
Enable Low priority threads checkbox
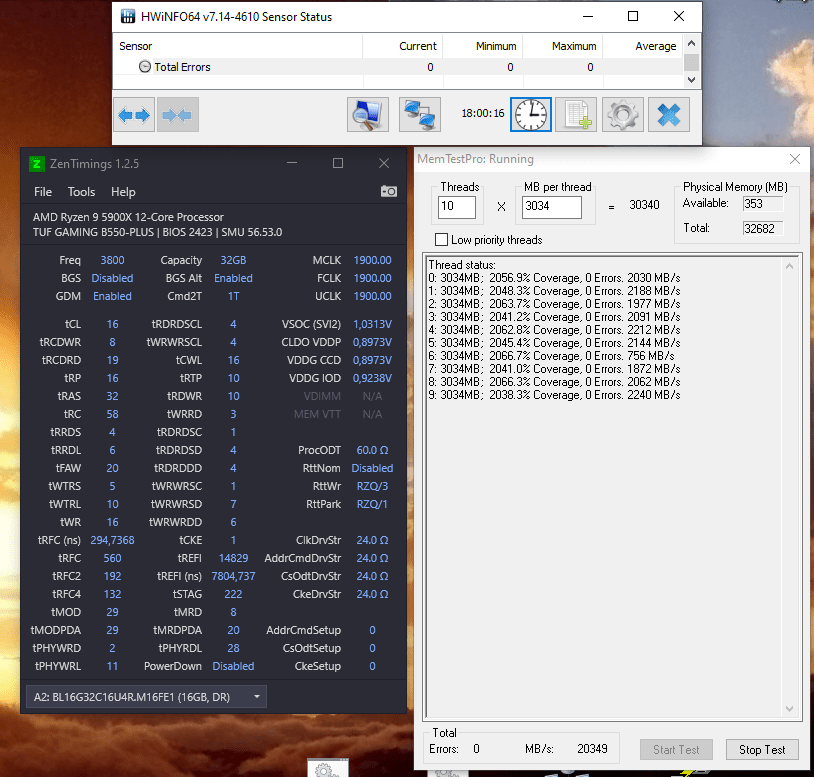coord(441,239)
